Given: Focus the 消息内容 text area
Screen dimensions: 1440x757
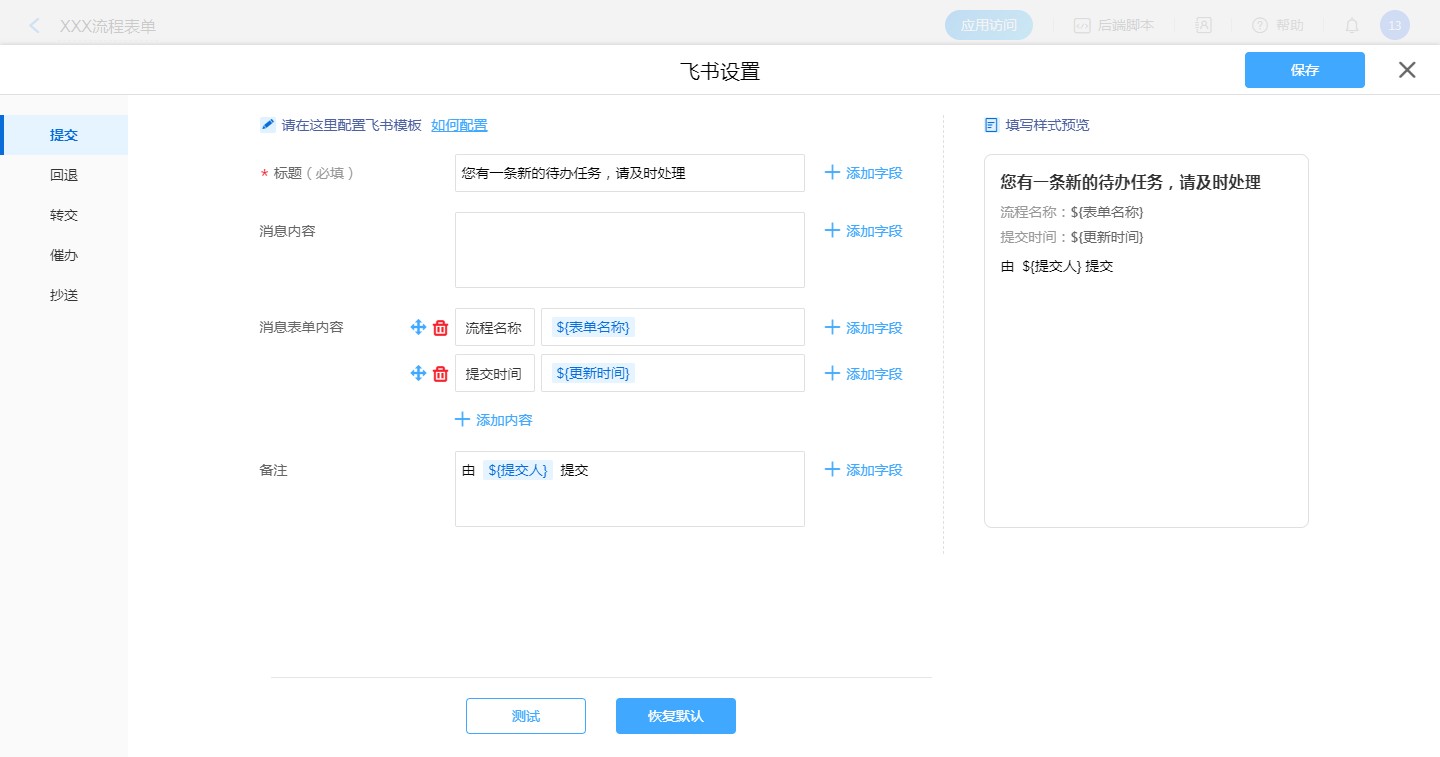Looking at the screenshot, I should [x=629, y=250].
